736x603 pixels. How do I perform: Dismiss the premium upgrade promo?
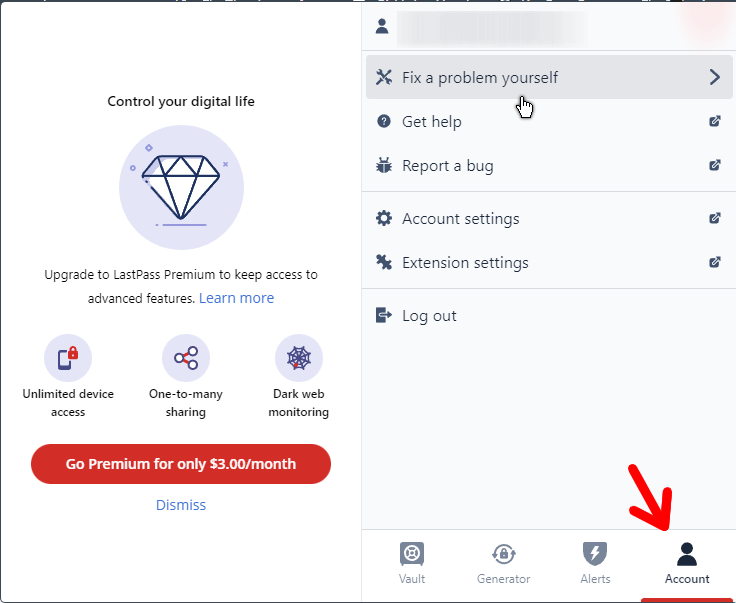point(181,505)
